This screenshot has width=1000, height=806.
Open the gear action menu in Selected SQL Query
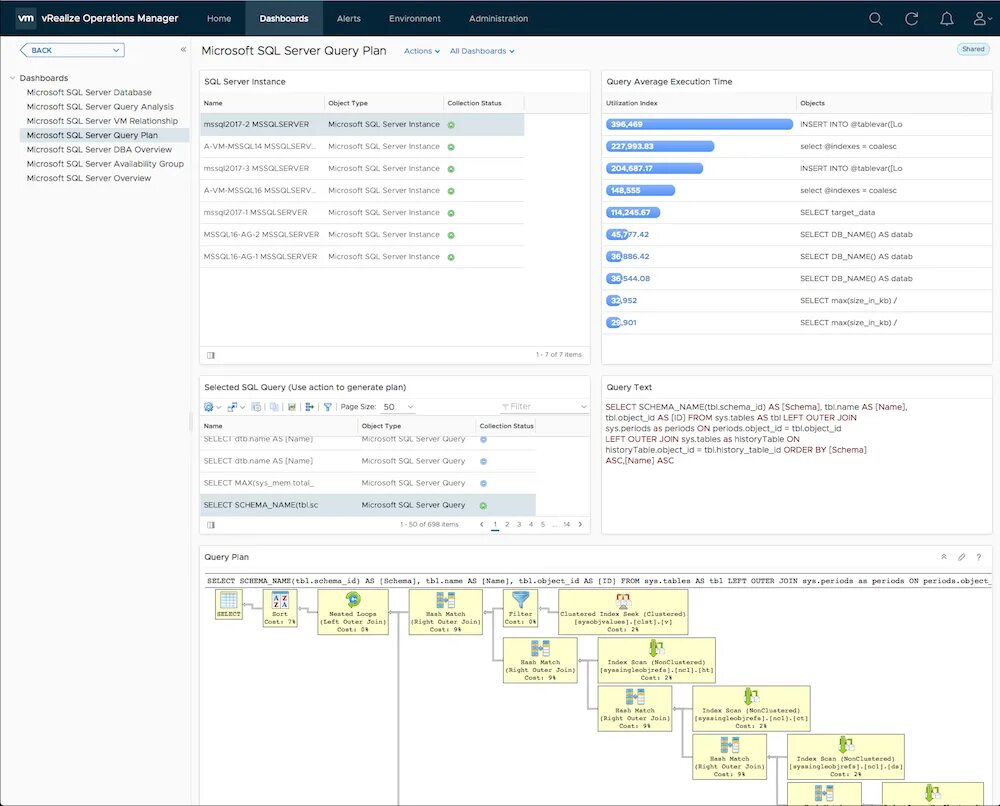(x=212, y=407)
